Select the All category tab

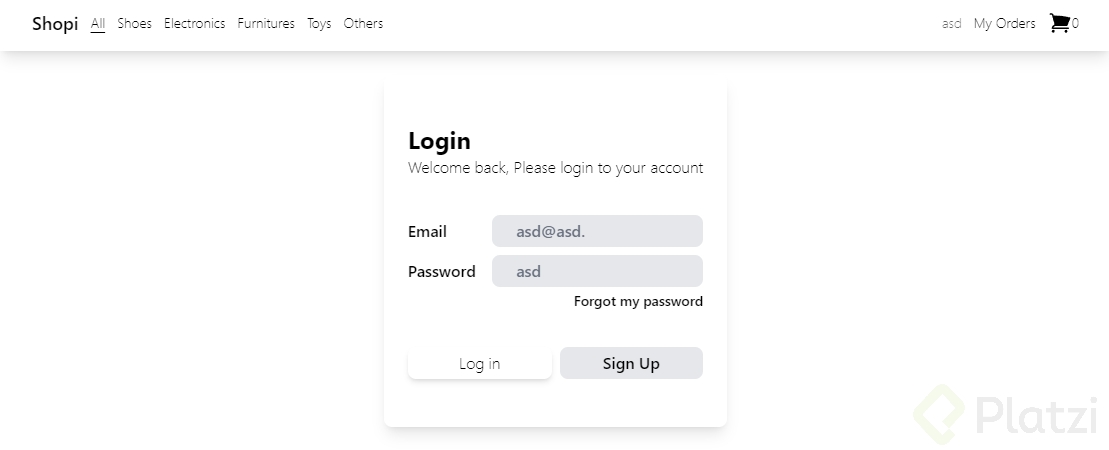click(x=98, y=24)
